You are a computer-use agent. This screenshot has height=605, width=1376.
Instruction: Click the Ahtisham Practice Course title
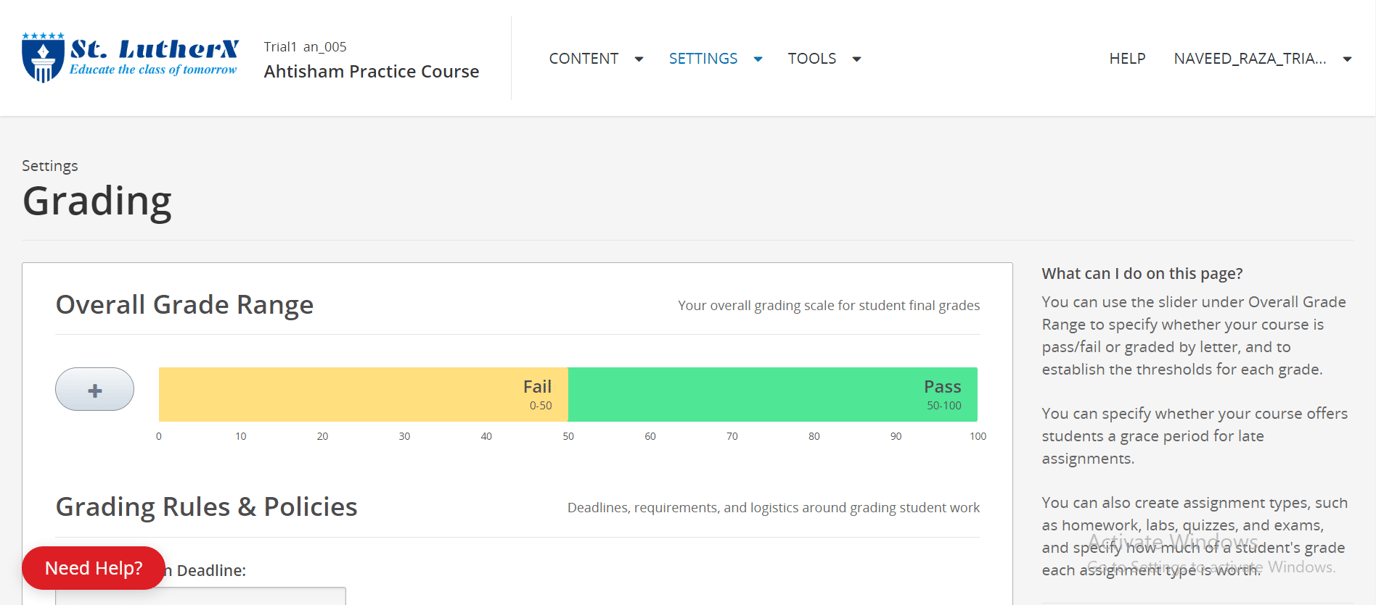point(371,71)
